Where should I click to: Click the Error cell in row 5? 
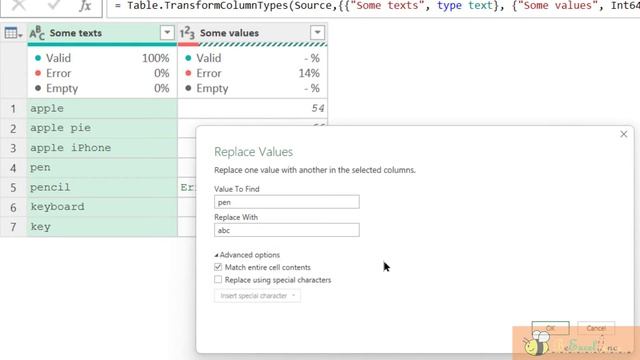point(187,187)
